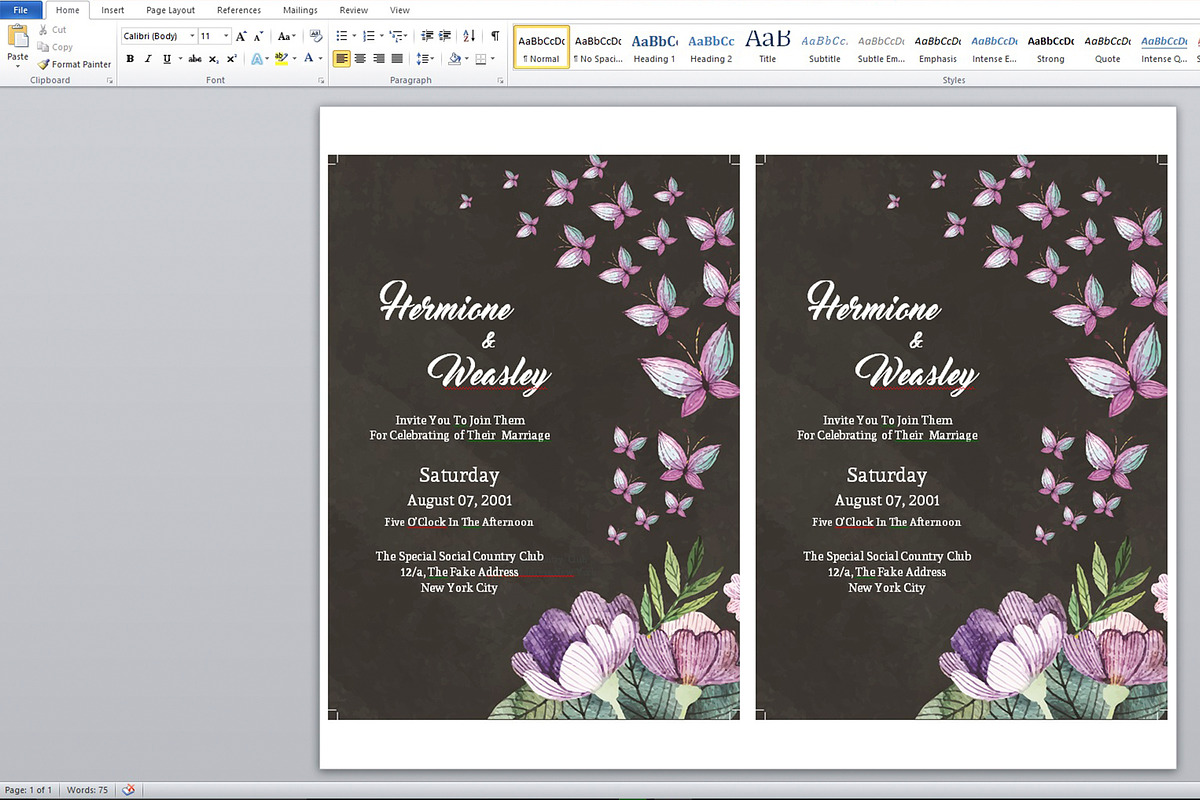
Task: Apply strikethrough formatting
Action: [195, 59]
